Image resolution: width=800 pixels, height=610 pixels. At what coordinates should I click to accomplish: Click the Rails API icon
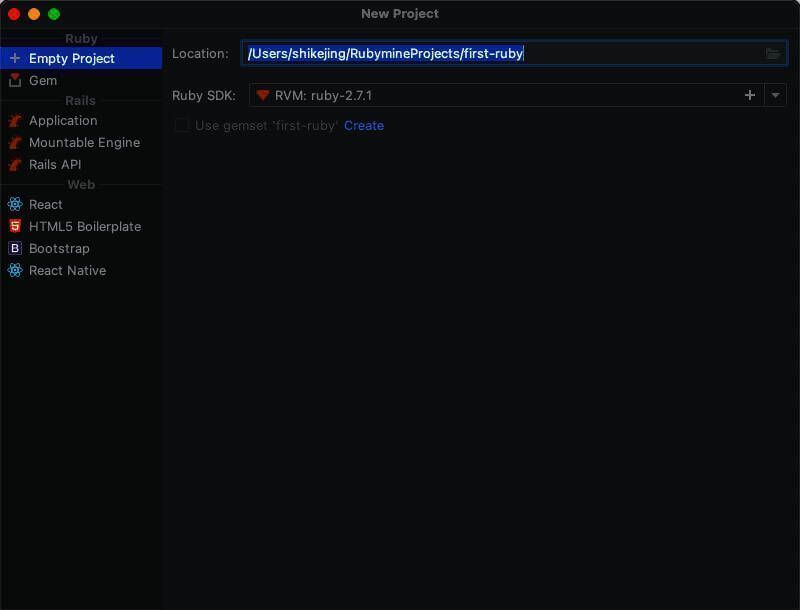pos(15,164)
